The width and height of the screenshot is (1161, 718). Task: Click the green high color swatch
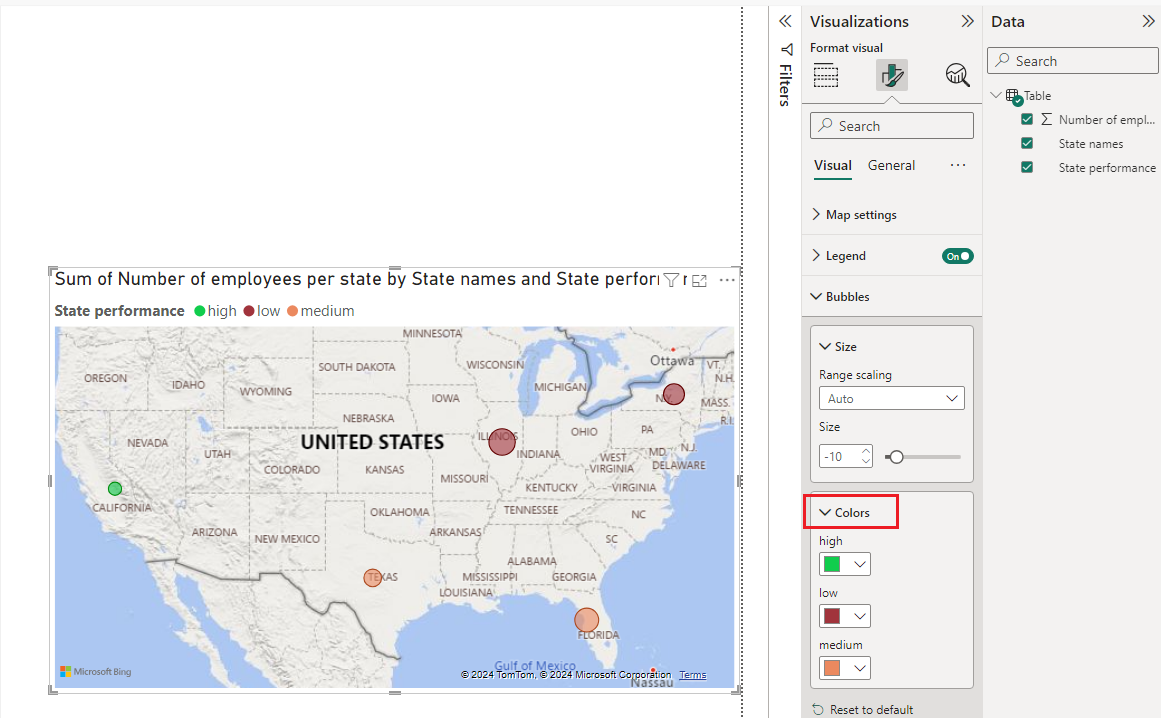832,564
